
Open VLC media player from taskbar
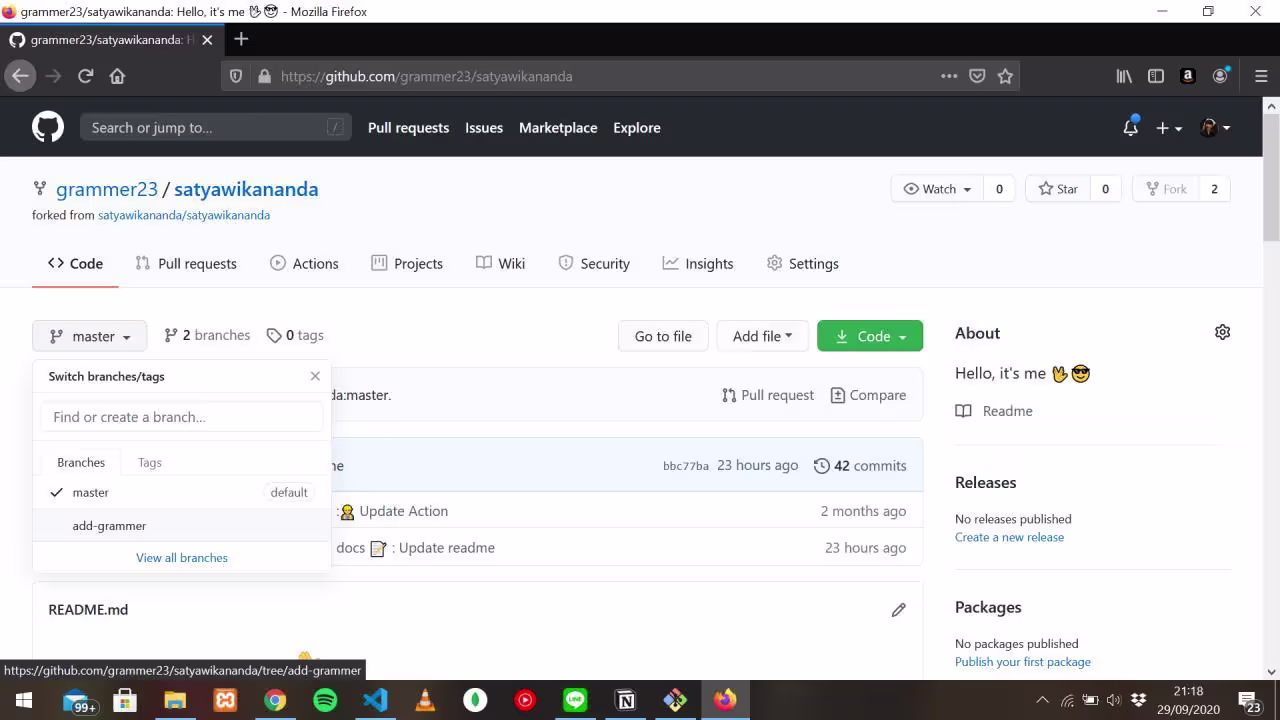(x=425, y=700)
